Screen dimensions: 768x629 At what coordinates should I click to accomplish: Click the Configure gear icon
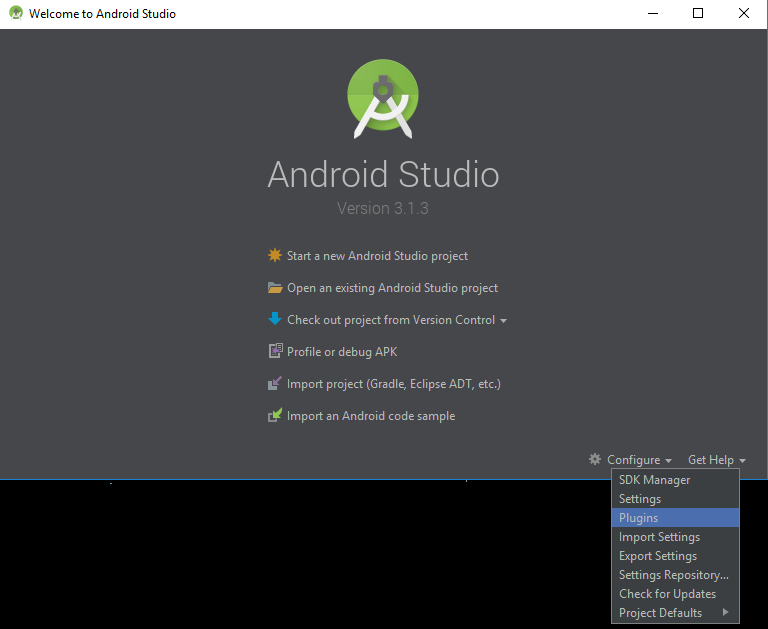595,459
